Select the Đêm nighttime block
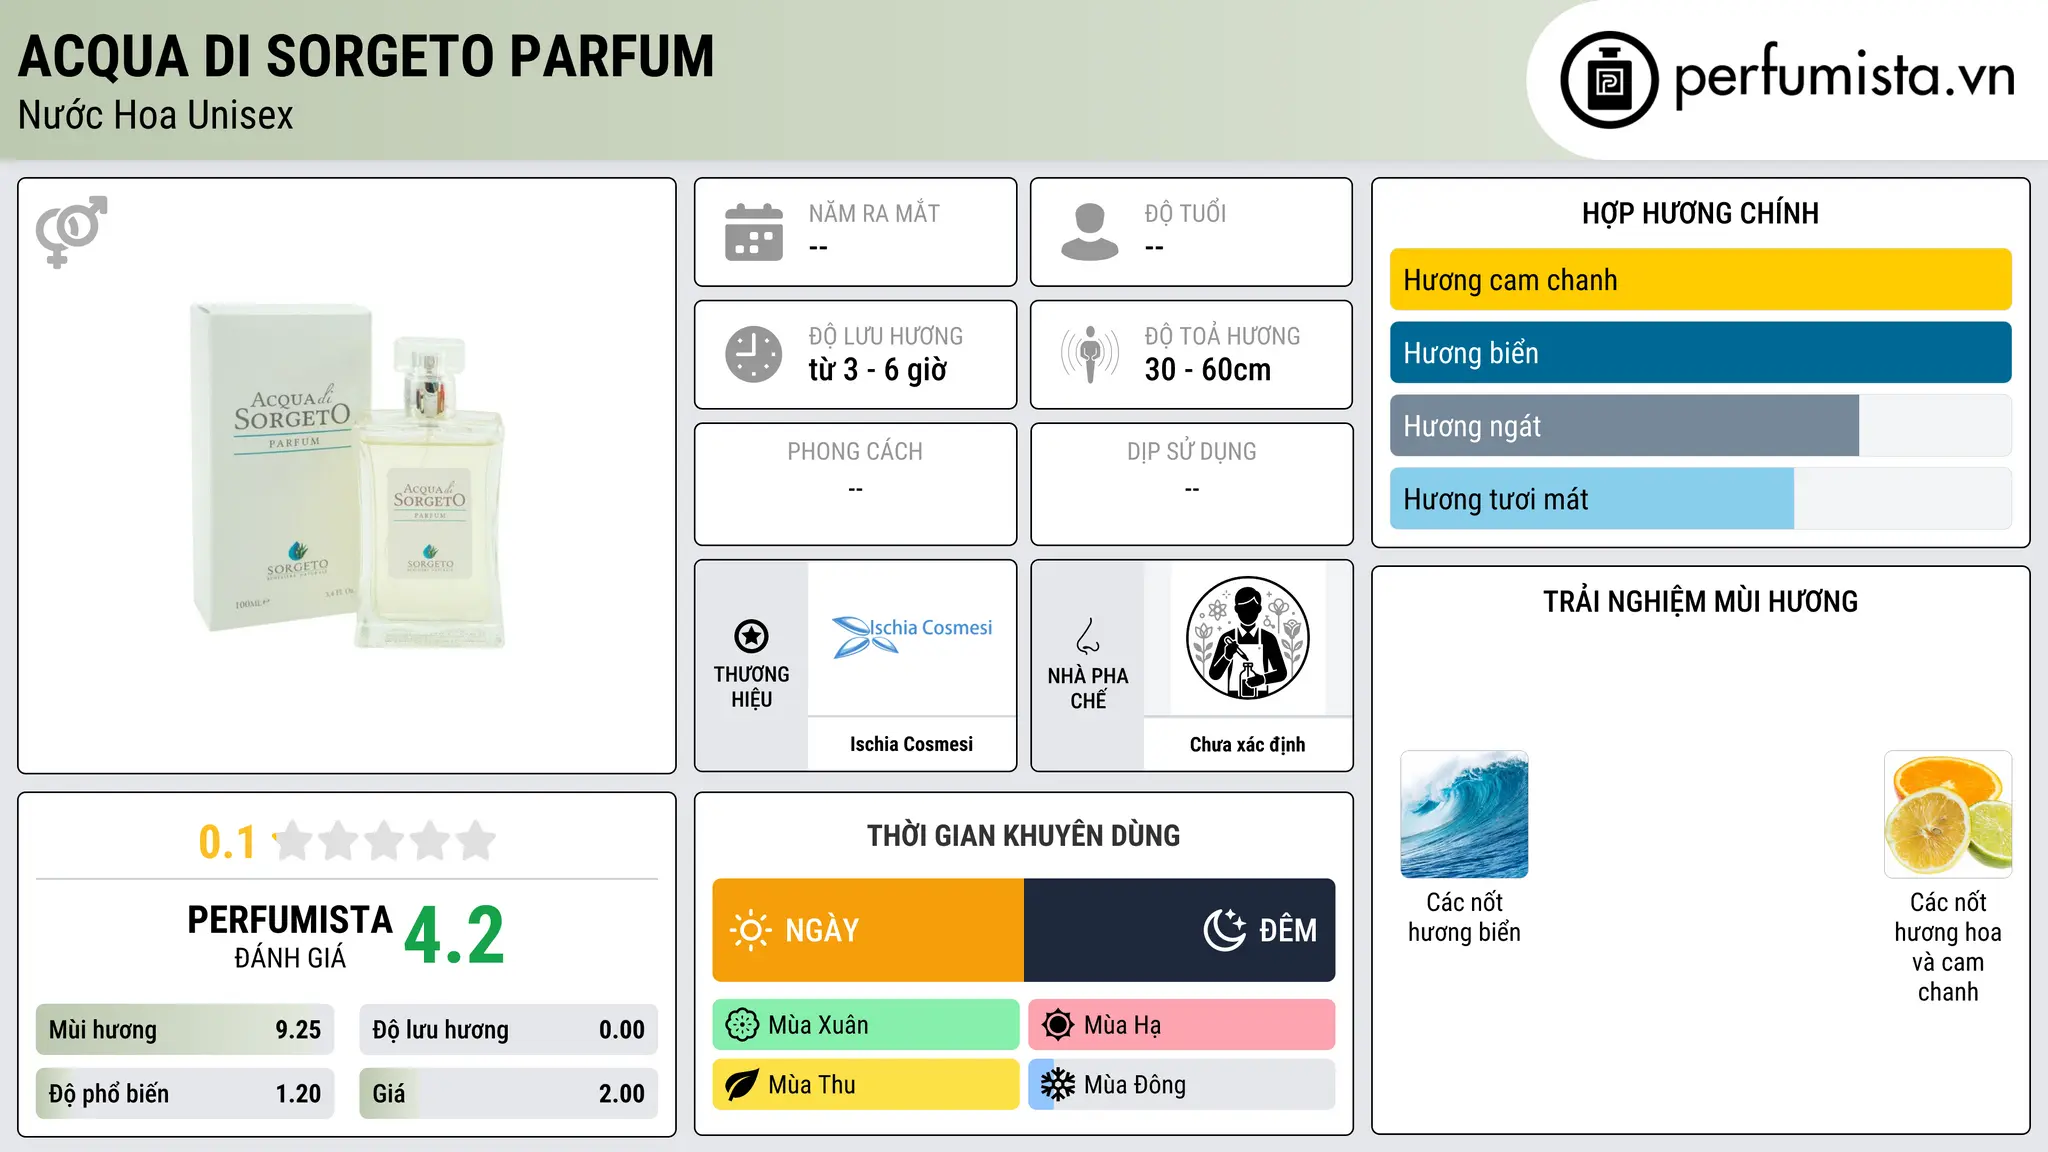 coord(1180,930)
